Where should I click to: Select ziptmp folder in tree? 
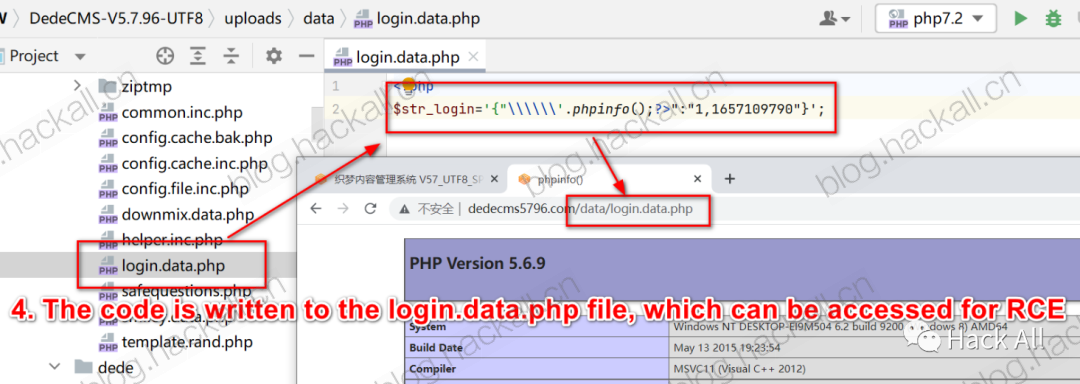136,87
